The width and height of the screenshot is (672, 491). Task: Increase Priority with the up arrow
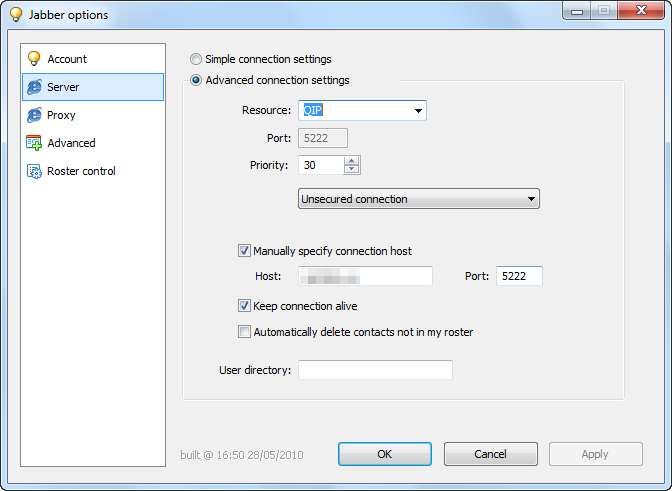pyautogui.click(x=351, y=161)
